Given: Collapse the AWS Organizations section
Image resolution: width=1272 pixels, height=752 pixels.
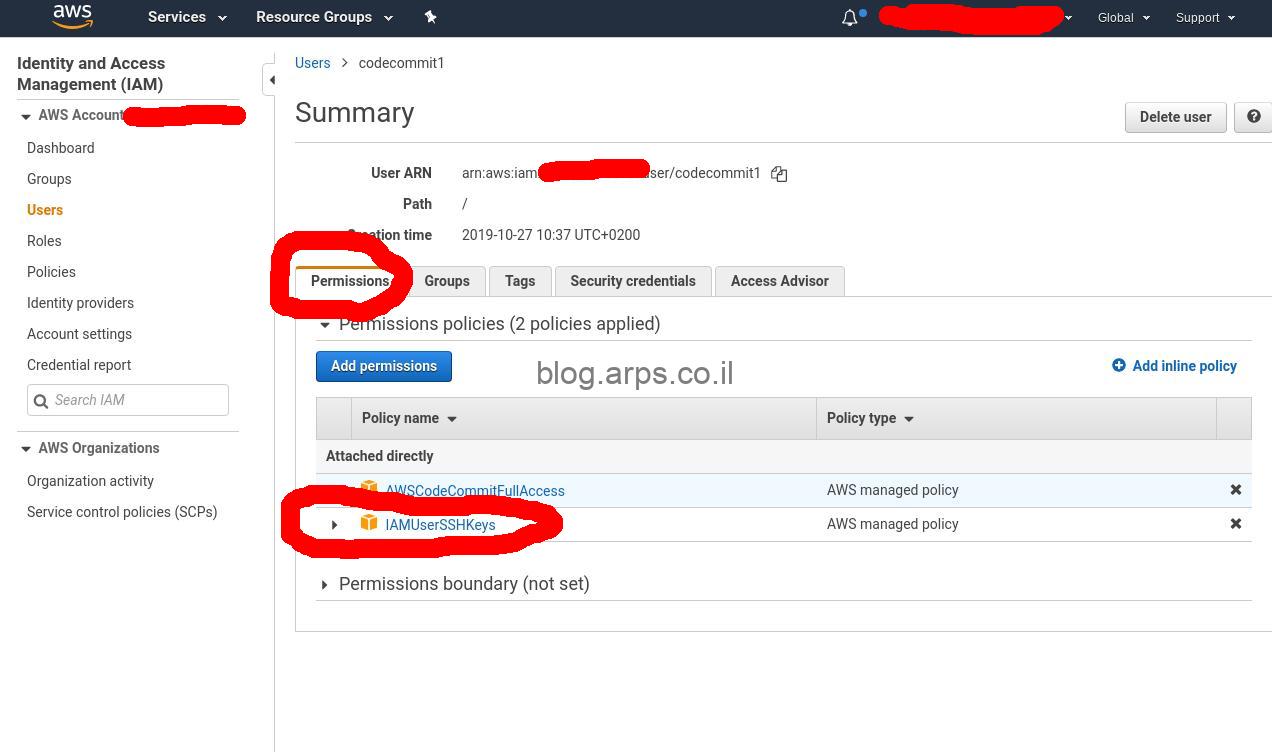Looking at the screenshot, I should (26, 449).
